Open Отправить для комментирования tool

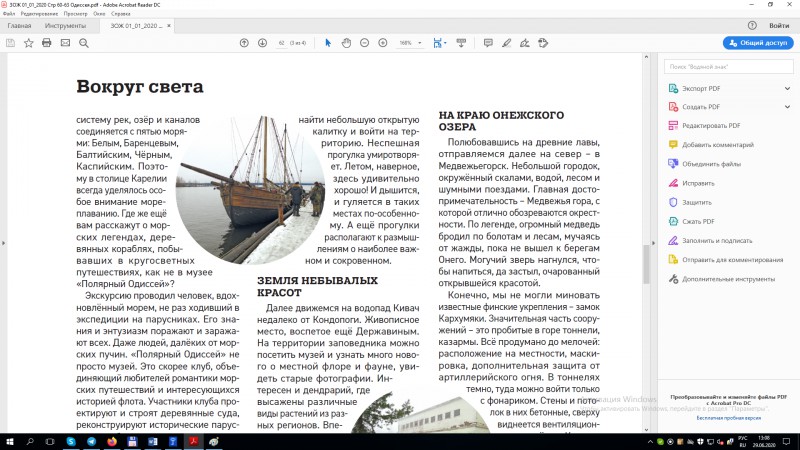[726, 260]
